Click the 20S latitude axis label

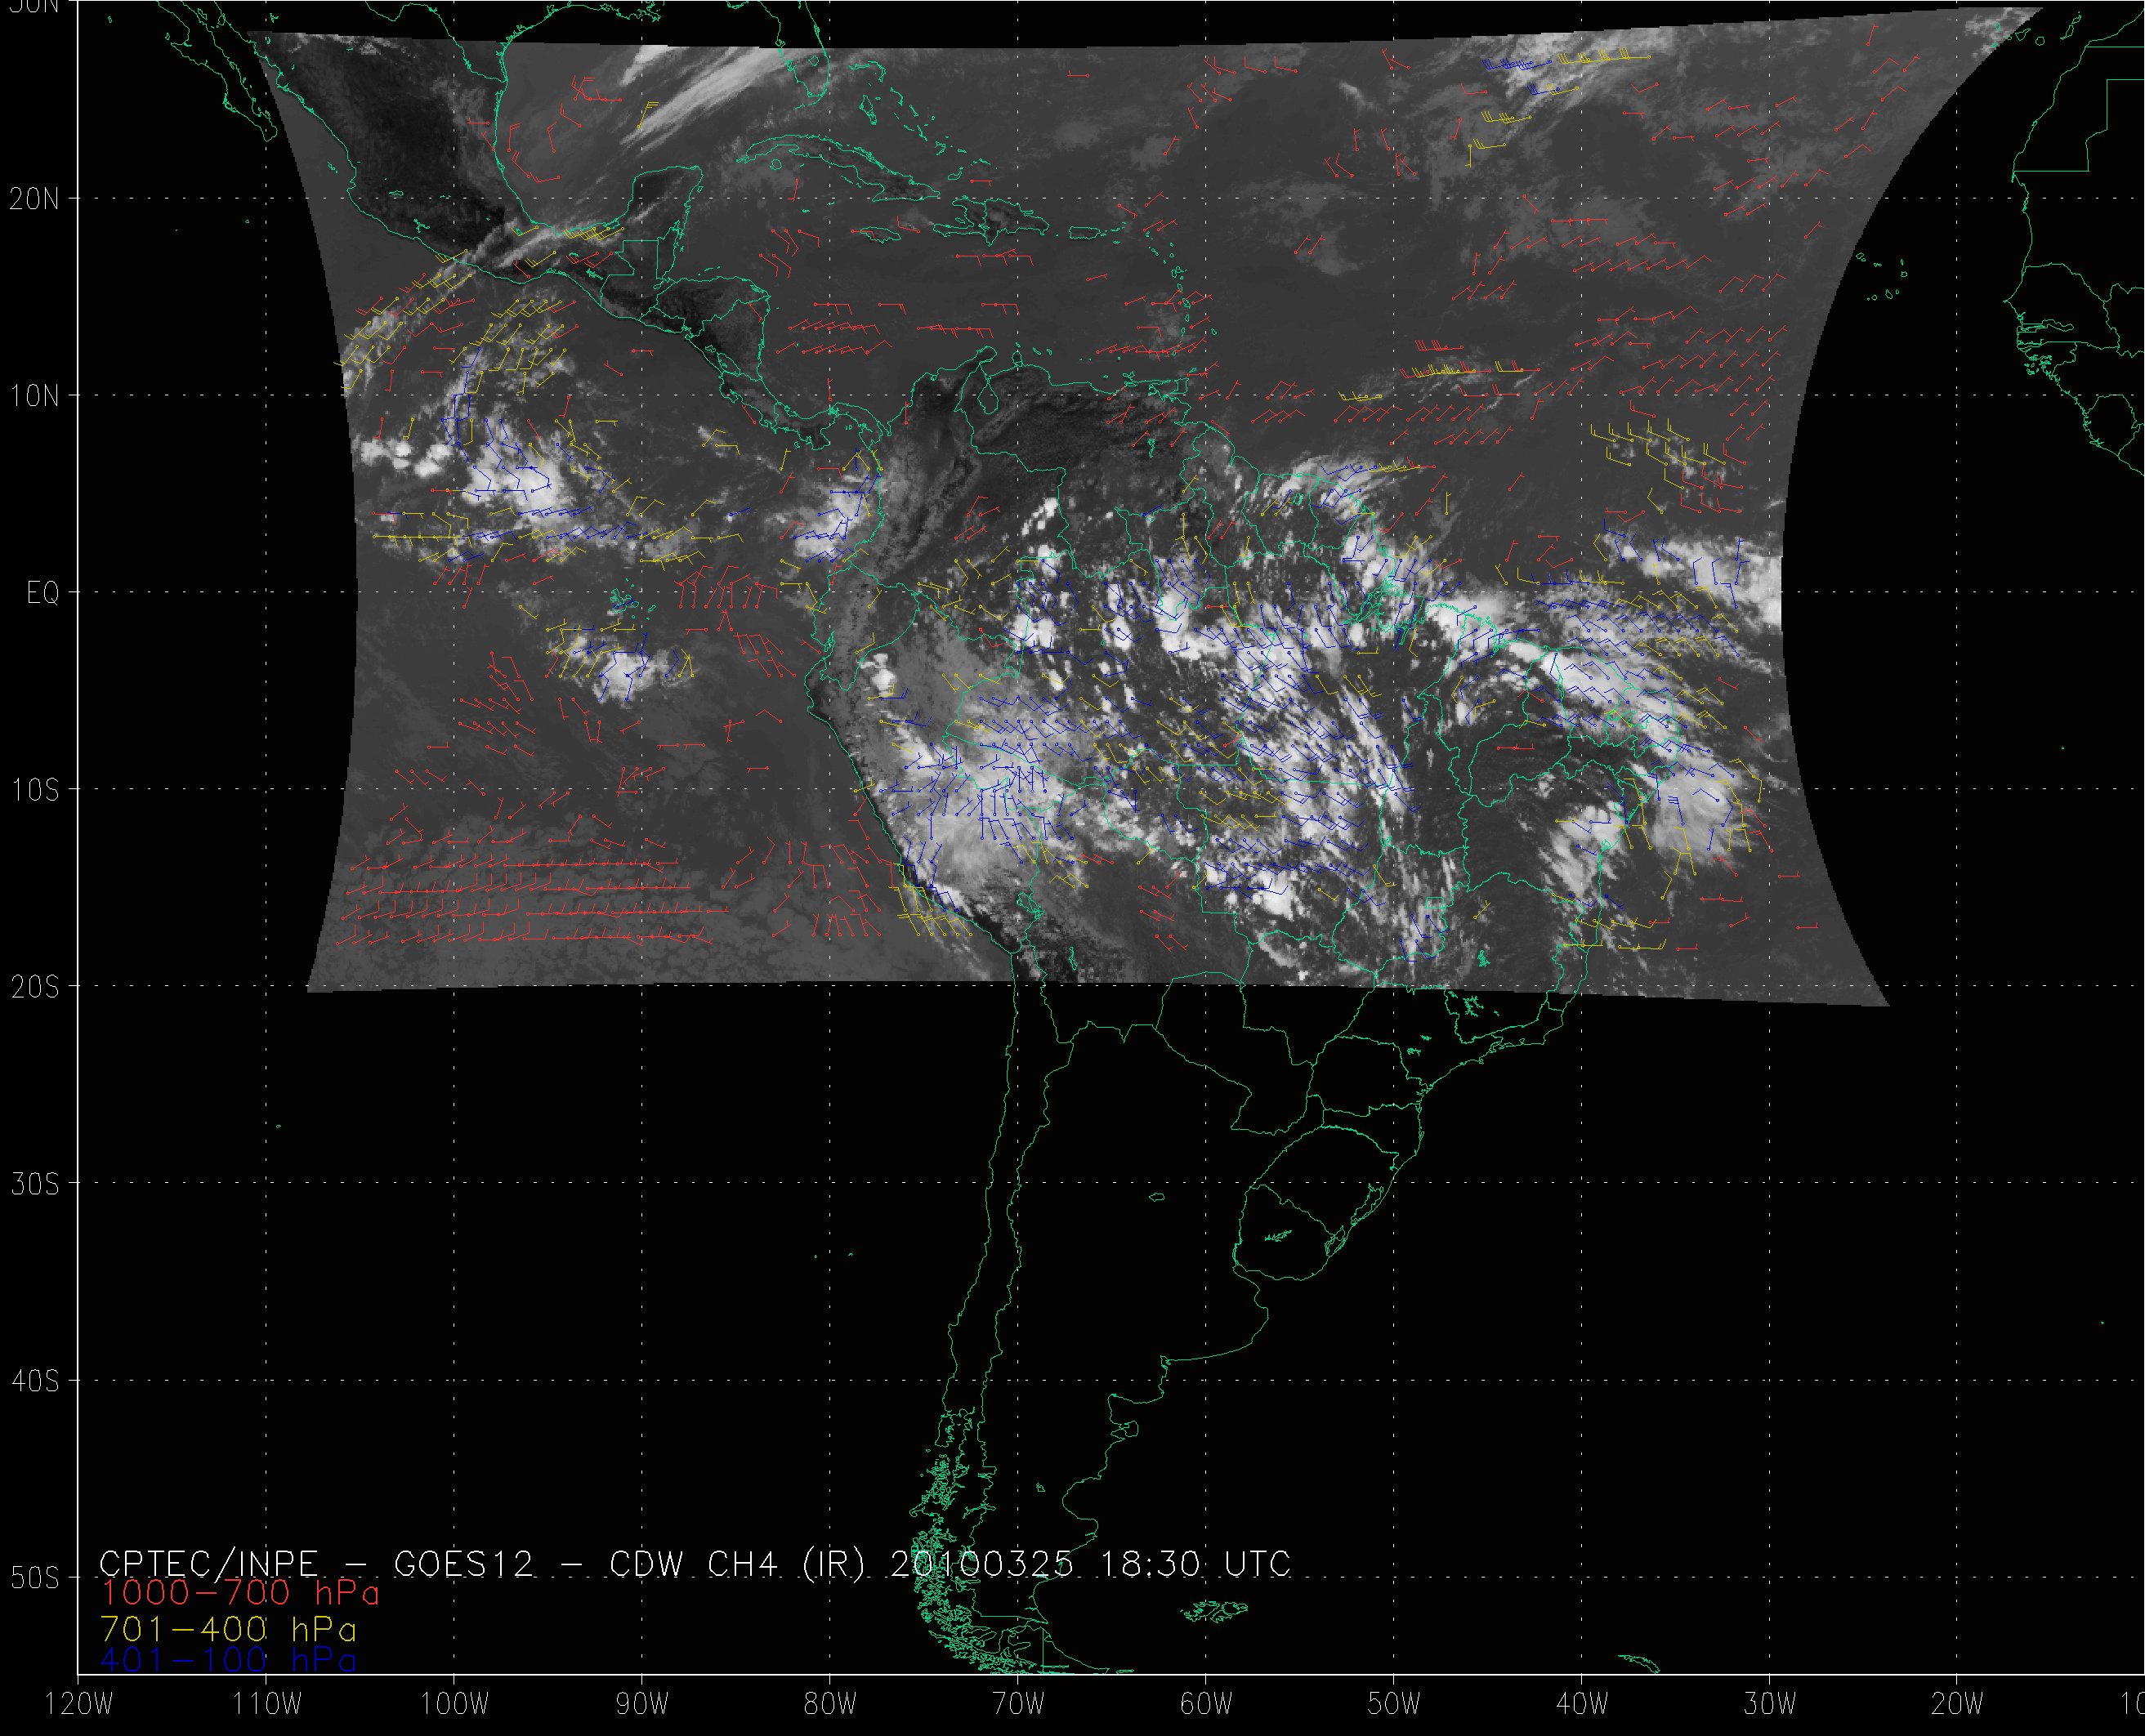pos(35,988)
